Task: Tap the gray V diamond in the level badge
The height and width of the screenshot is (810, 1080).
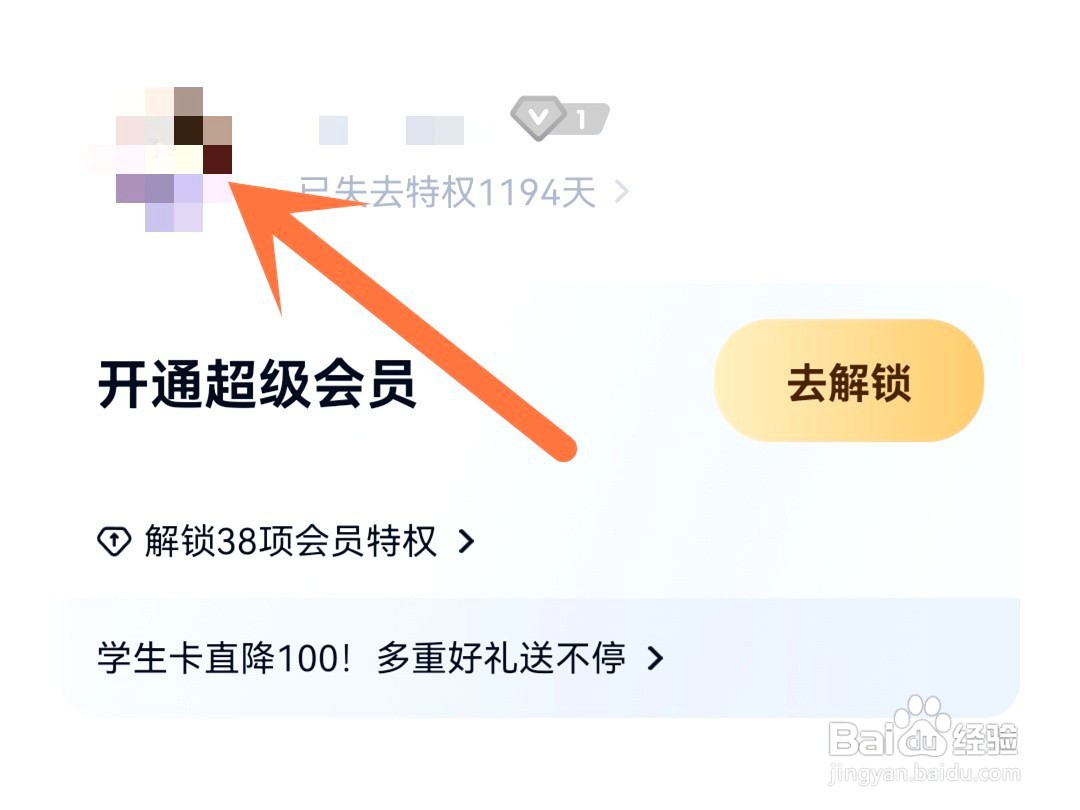Action: (538, 118)
